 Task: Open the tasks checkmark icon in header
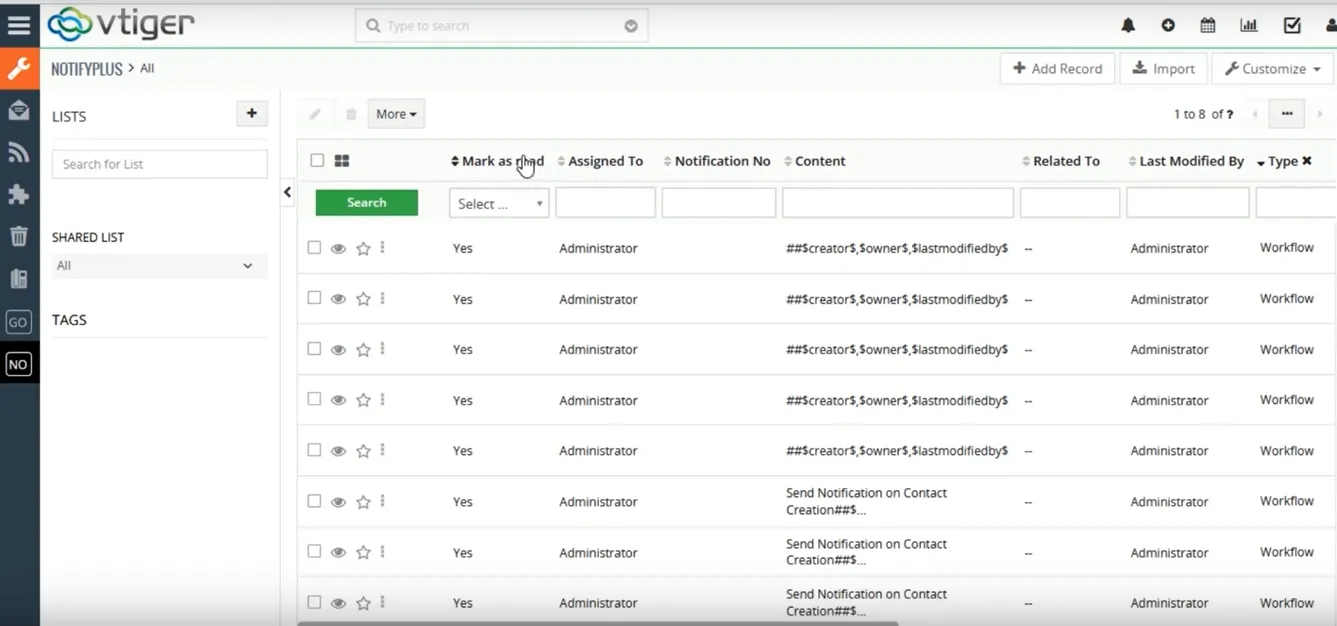pyautogui.click(x=1292, y=26)
